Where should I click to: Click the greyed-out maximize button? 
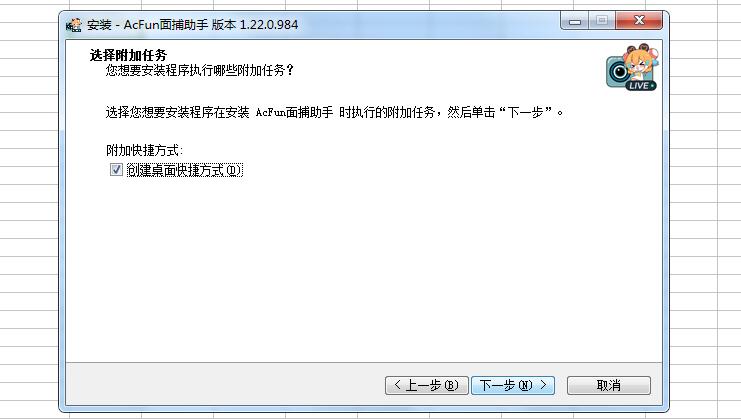602,20
